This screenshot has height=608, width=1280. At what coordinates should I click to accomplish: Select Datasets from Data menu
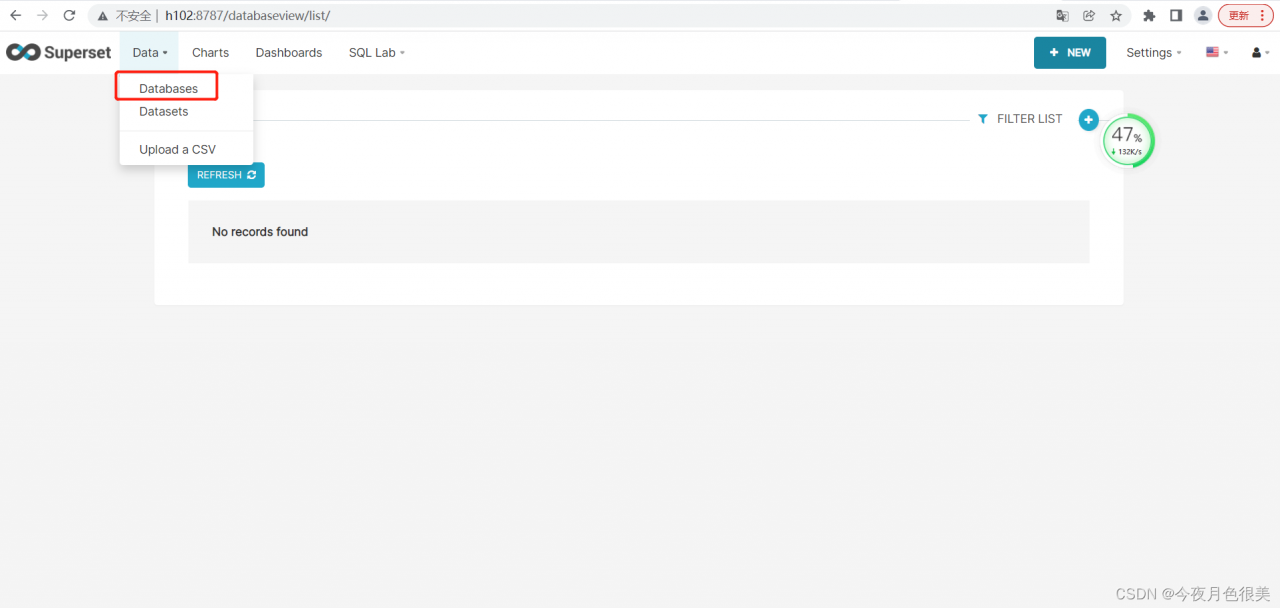coord(164,111)
